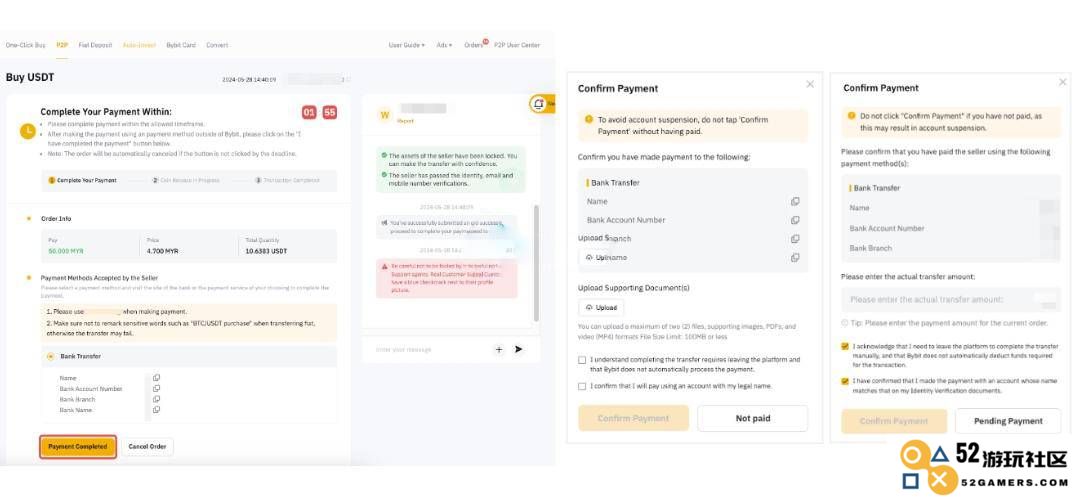Switch to P2P tab

pyautogui.click(x=63, y=45)
